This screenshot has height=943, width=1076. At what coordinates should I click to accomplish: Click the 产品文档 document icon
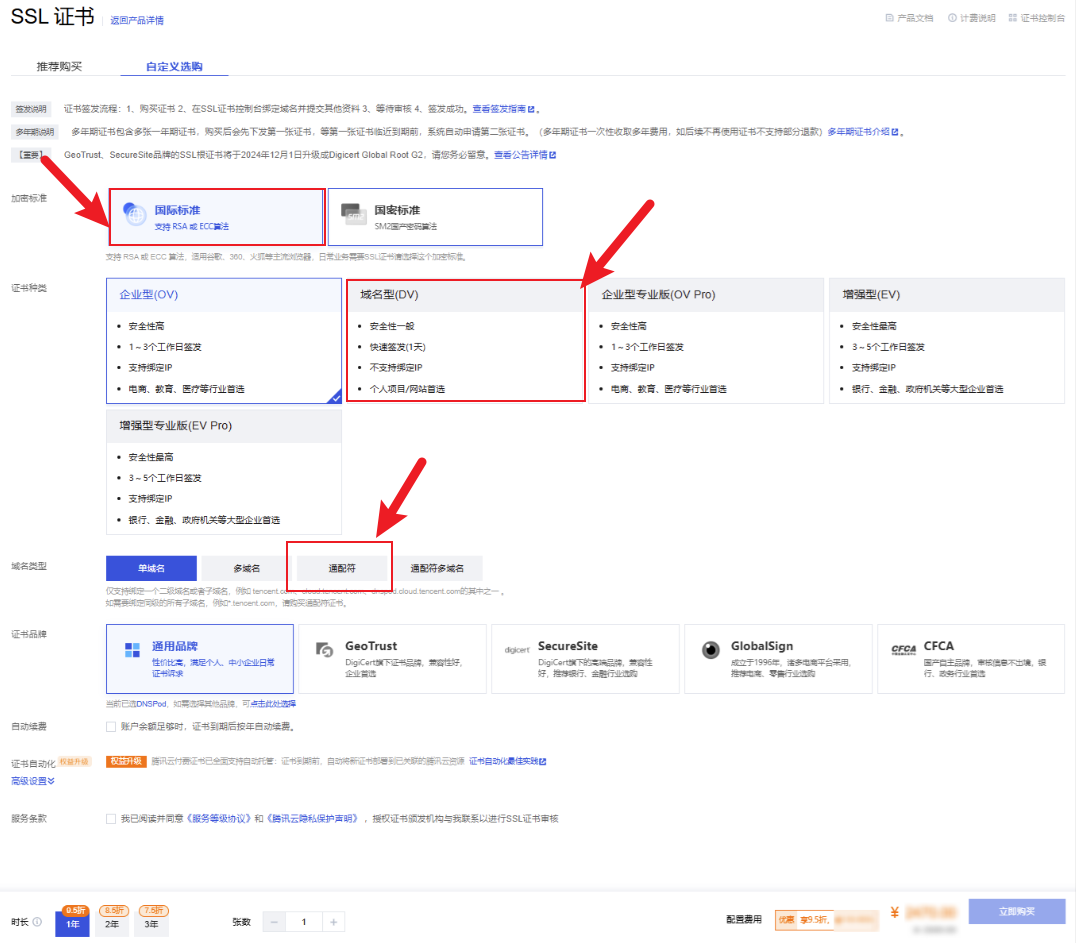coord(889,18)
